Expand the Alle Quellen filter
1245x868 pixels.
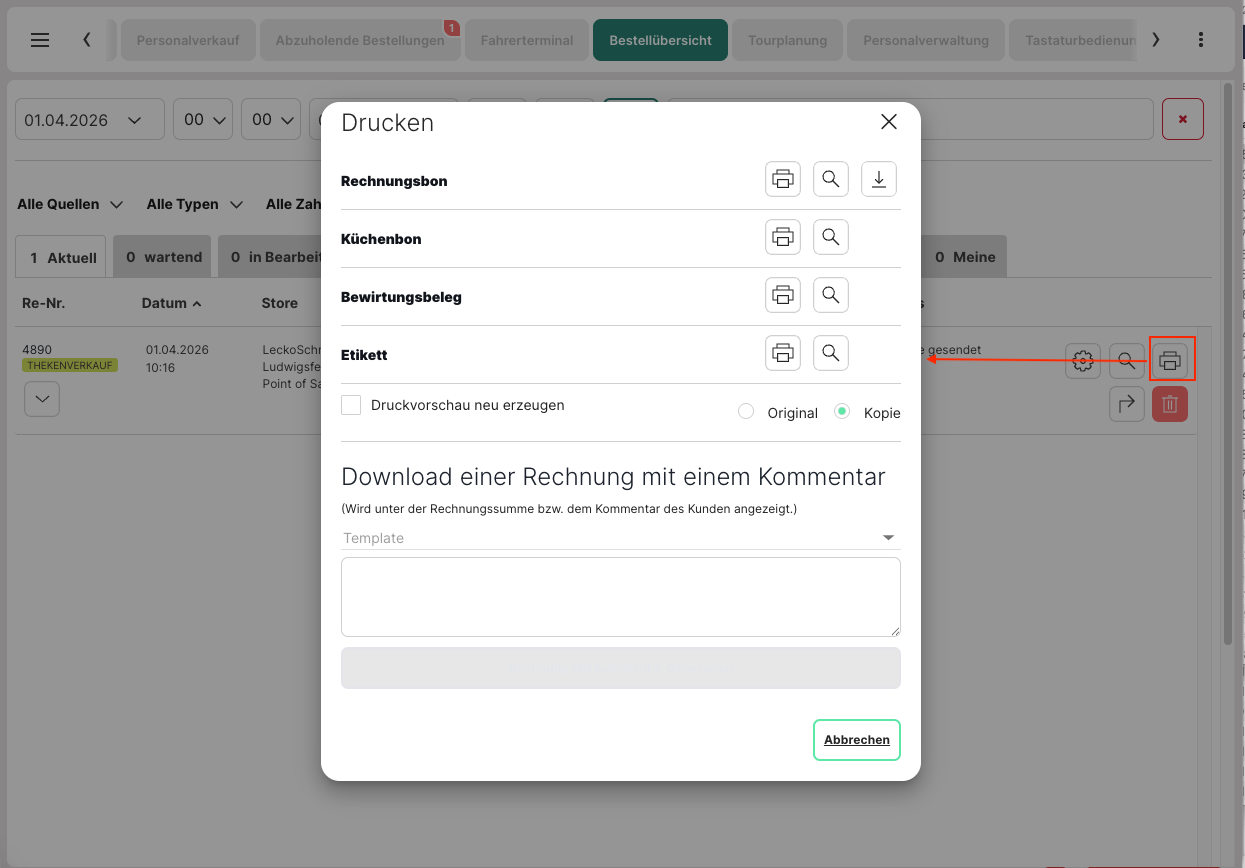pyautogui.click(x=70, y=204)
